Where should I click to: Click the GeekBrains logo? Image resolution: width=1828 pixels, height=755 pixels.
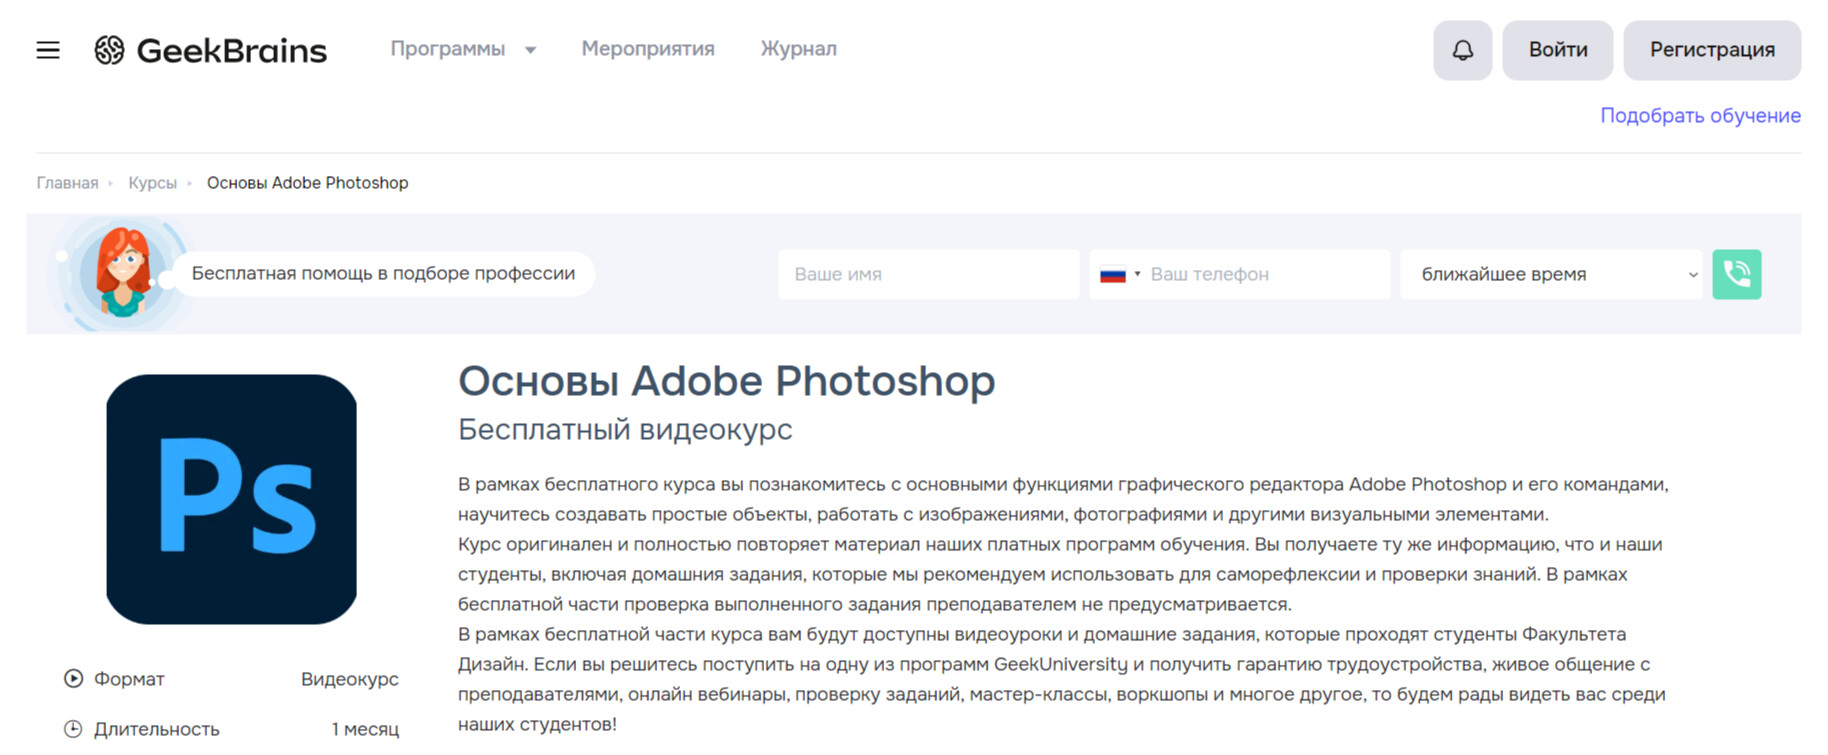tap(210, 50)
